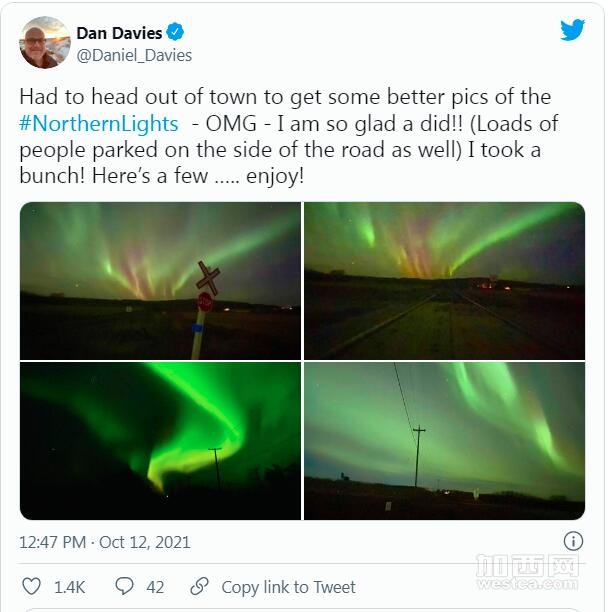Open the tweet info circle icon
The image size is (608, 612).
coord(573,541)
